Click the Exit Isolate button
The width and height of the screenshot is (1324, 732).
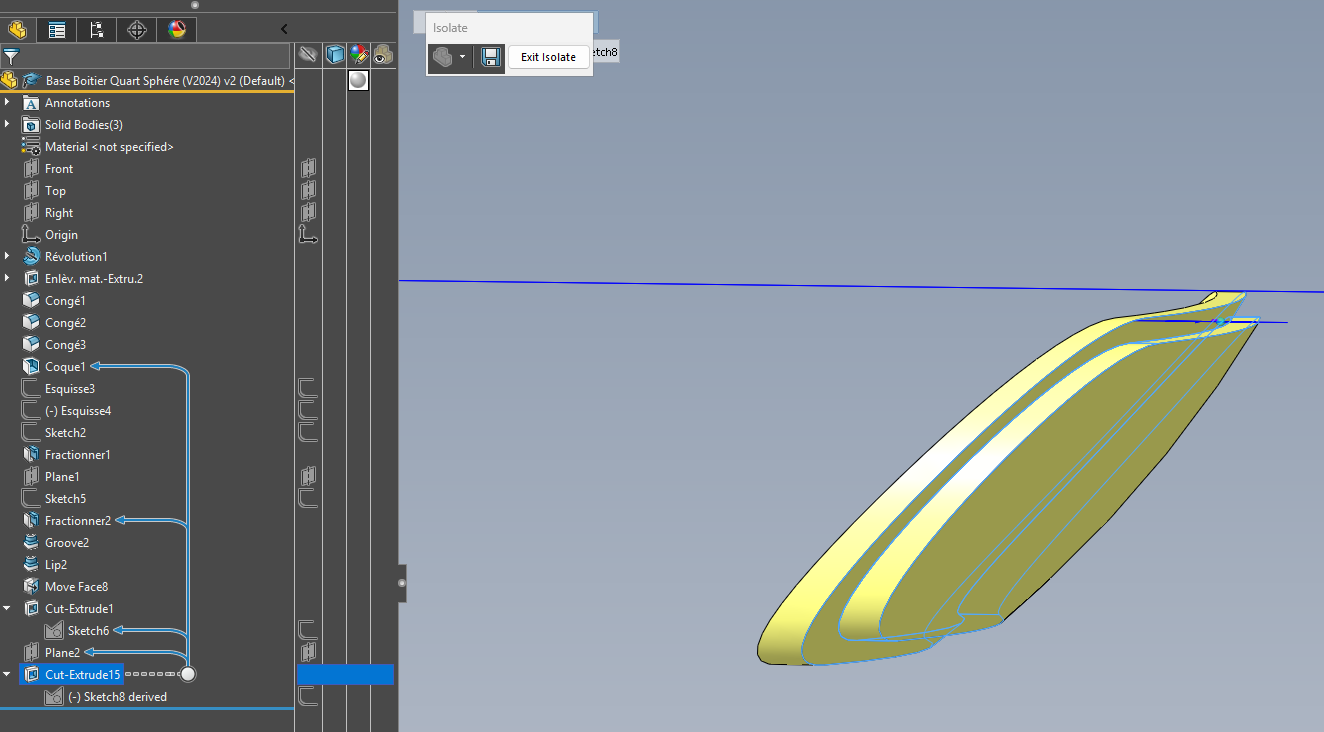548,57
